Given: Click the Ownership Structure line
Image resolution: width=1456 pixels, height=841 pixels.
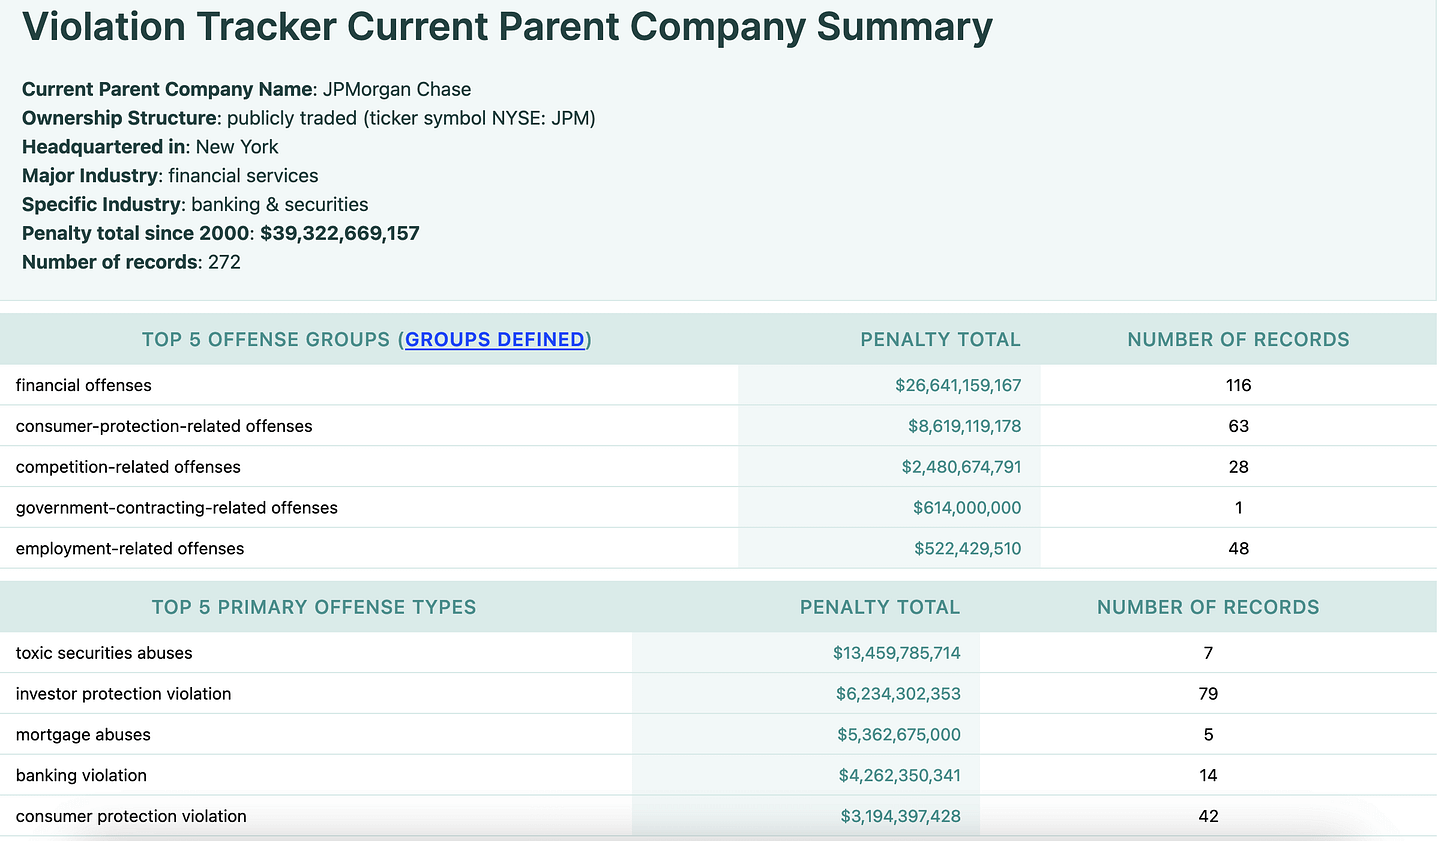Looking at the screenshot, I should pyautogui.click(x=309, y=118).
